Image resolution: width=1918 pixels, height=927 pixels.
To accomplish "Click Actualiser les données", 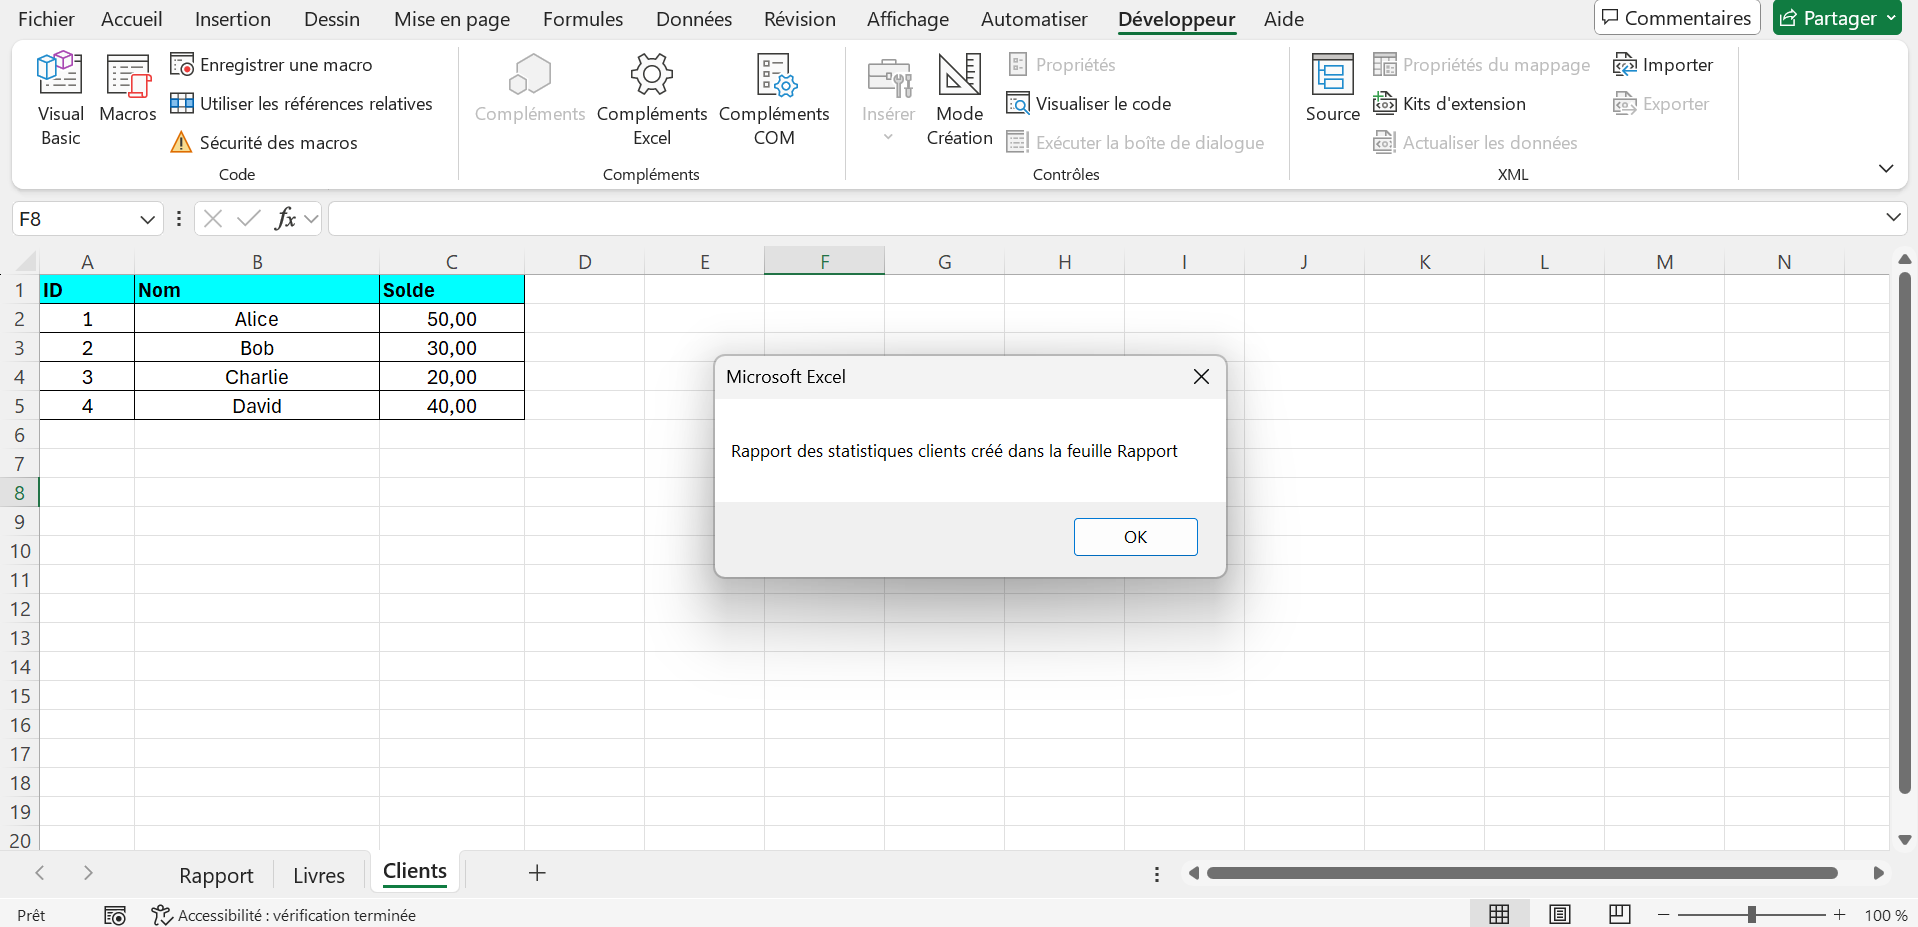I will [x=1475, y=143].
